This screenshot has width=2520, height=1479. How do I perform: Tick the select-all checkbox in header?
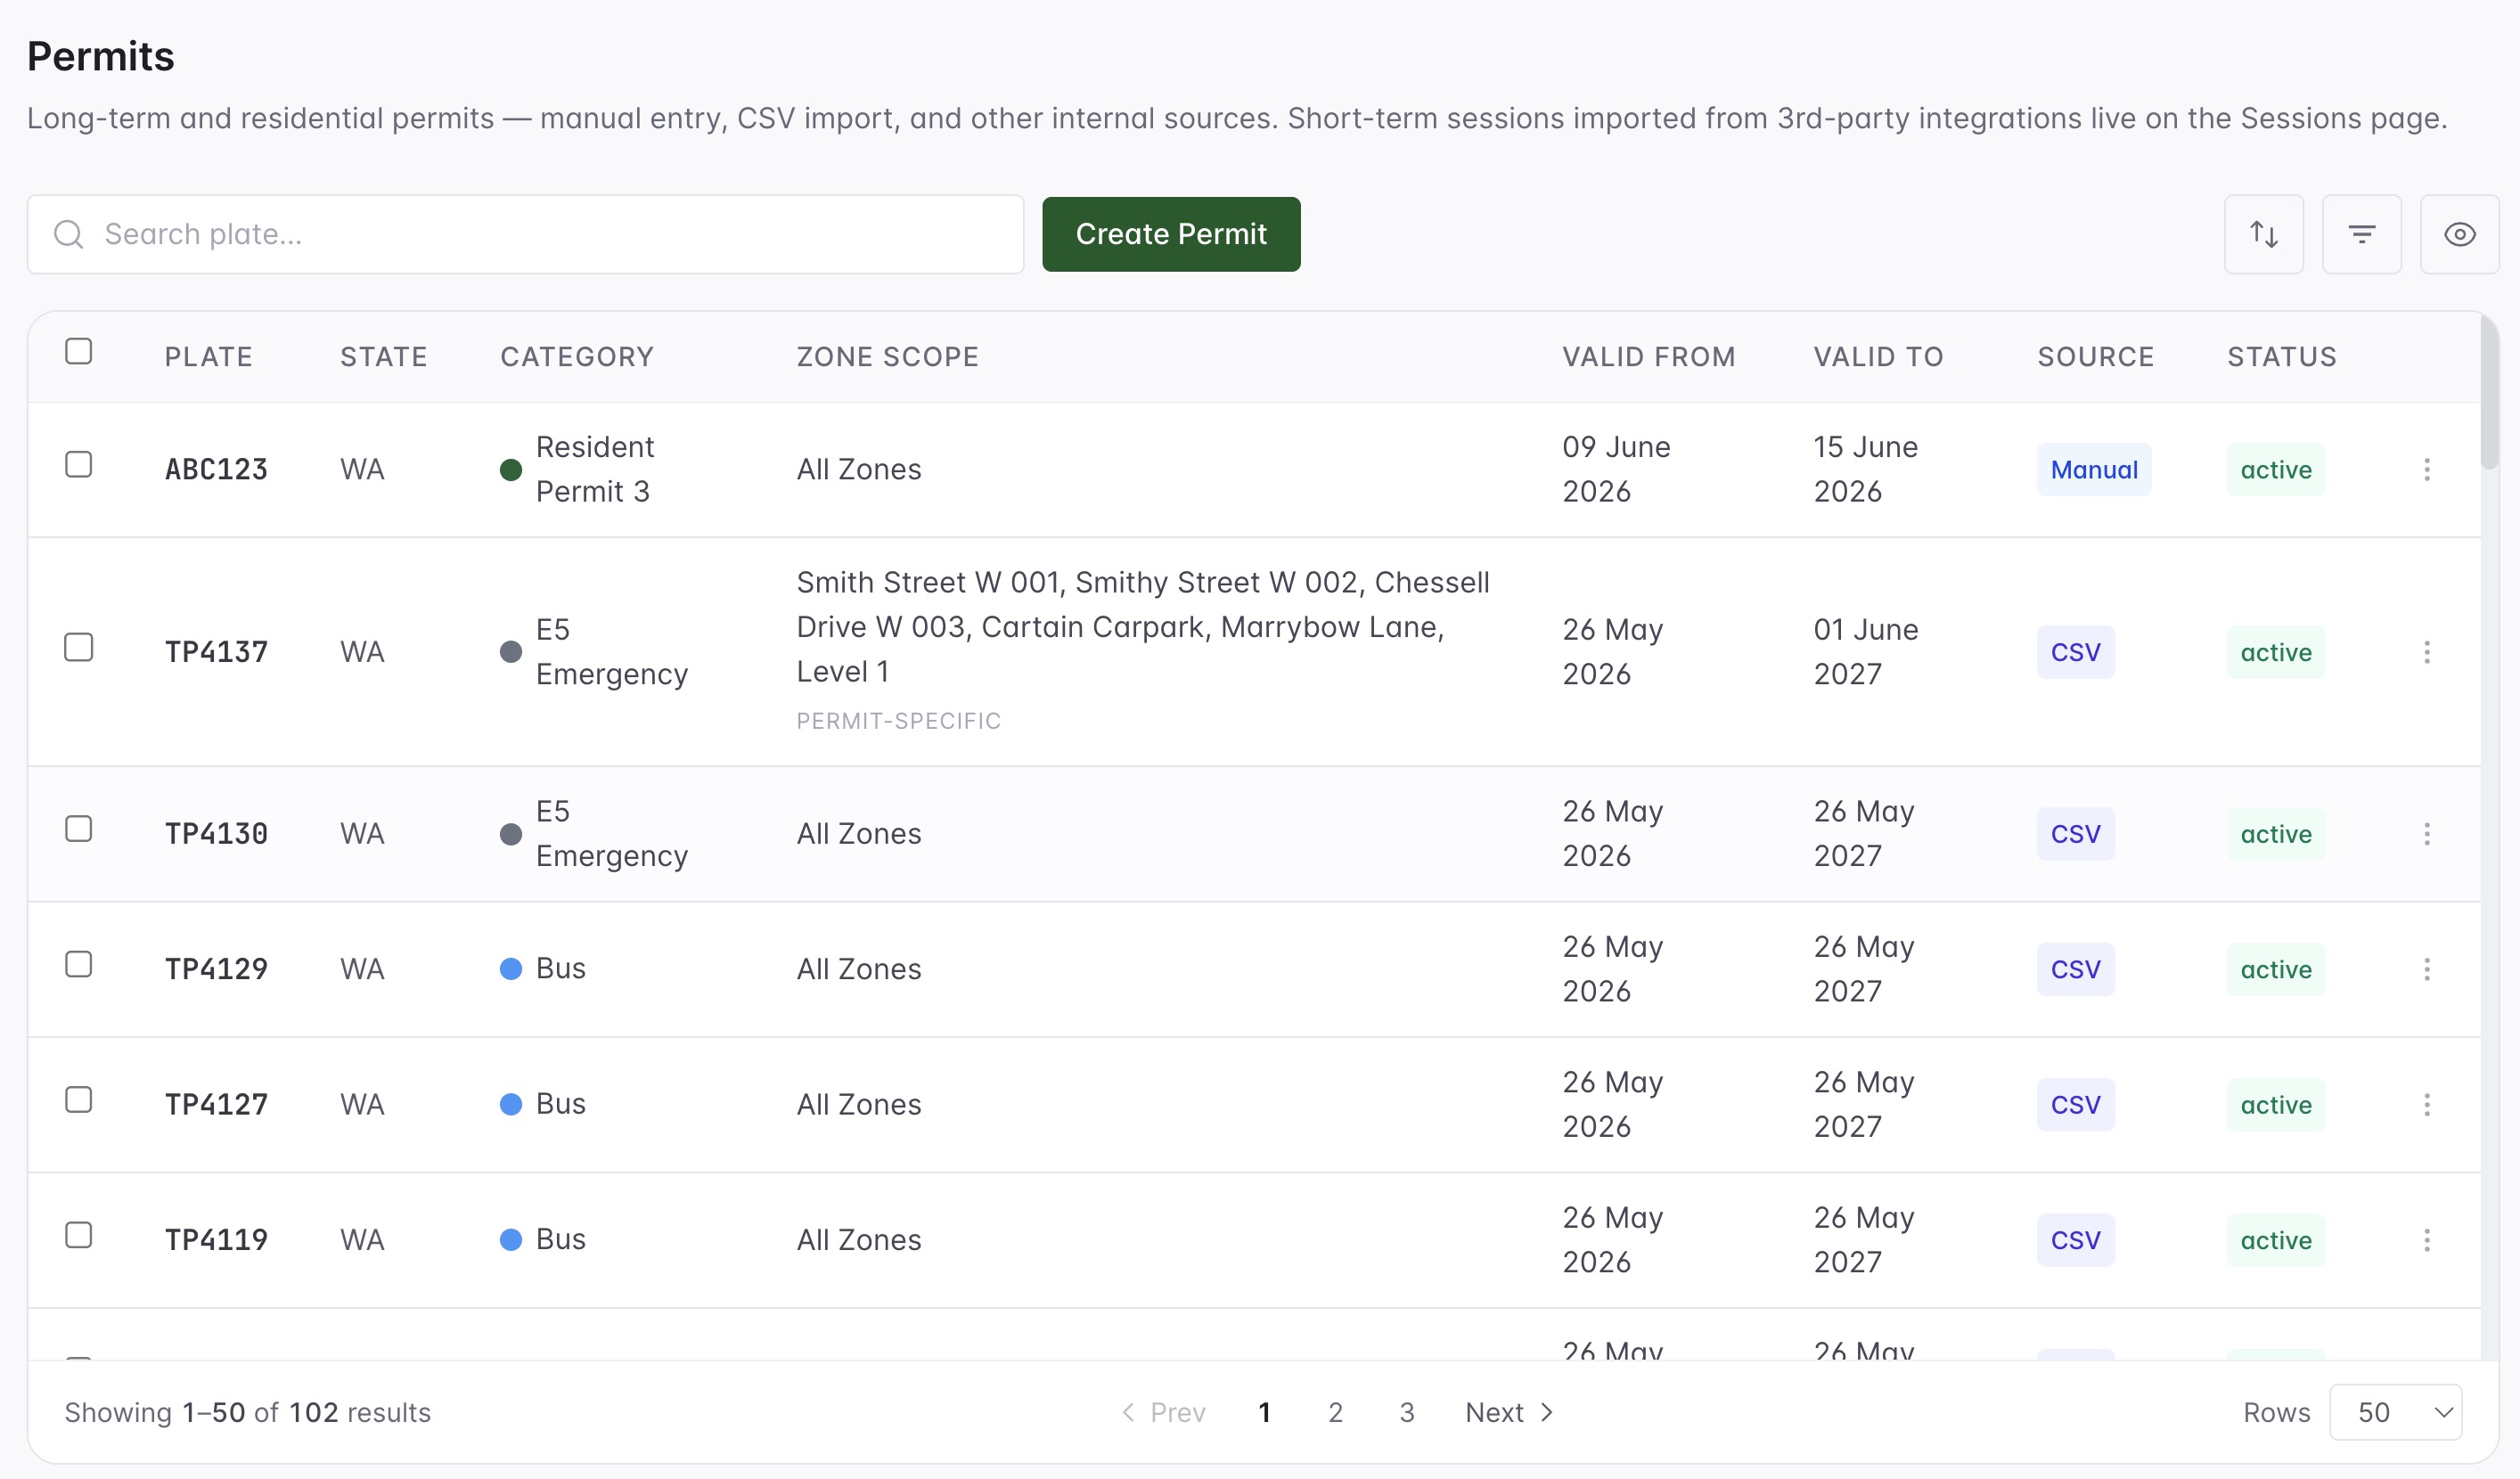point(78,351)
